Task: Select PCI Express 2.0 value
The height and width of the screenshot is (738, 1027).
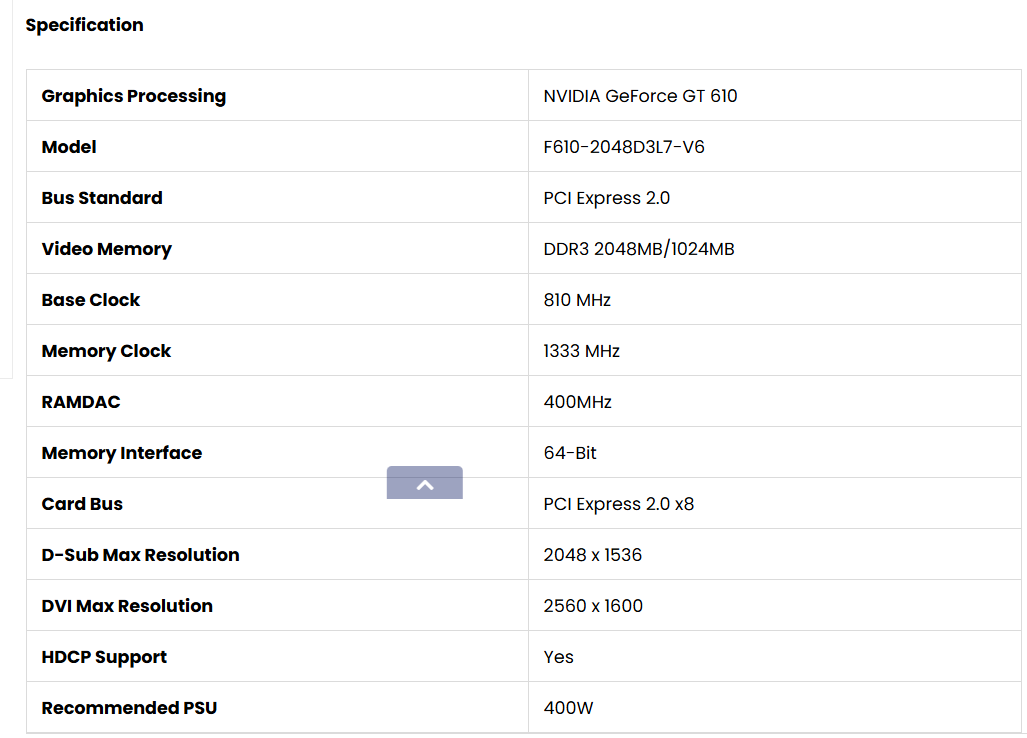Action: pyautogui.click(x=607, y=198)
